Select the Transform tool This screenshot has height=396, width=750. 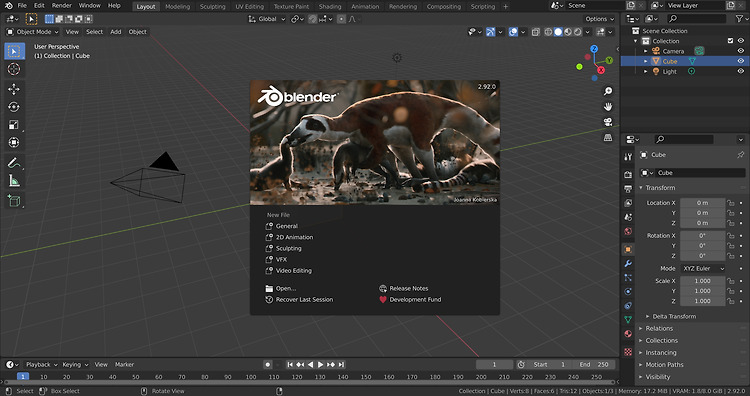click(14, 143)
